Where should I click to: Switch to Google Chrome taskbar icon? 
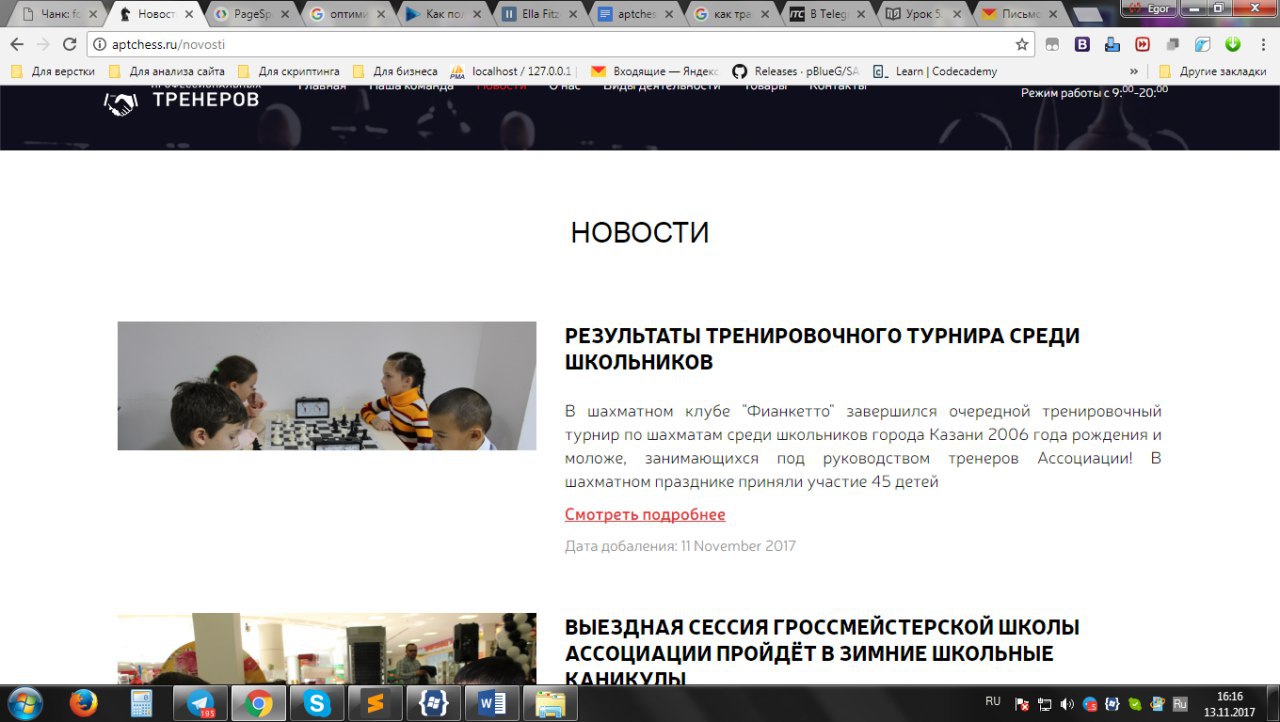coord(259,703)
